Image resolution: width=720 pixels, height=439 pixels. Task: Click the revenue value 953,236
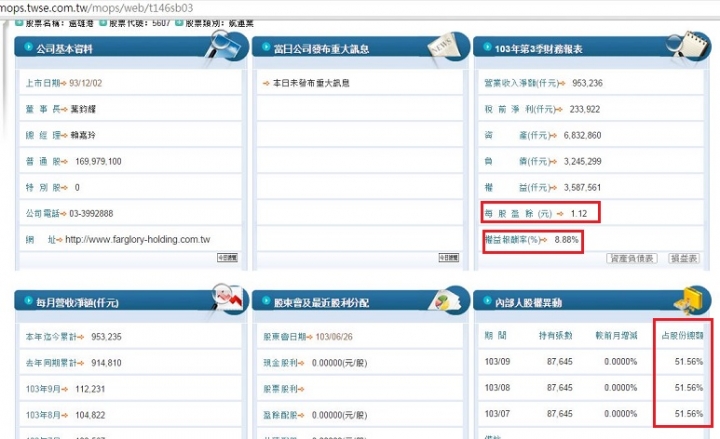(587, 83)
